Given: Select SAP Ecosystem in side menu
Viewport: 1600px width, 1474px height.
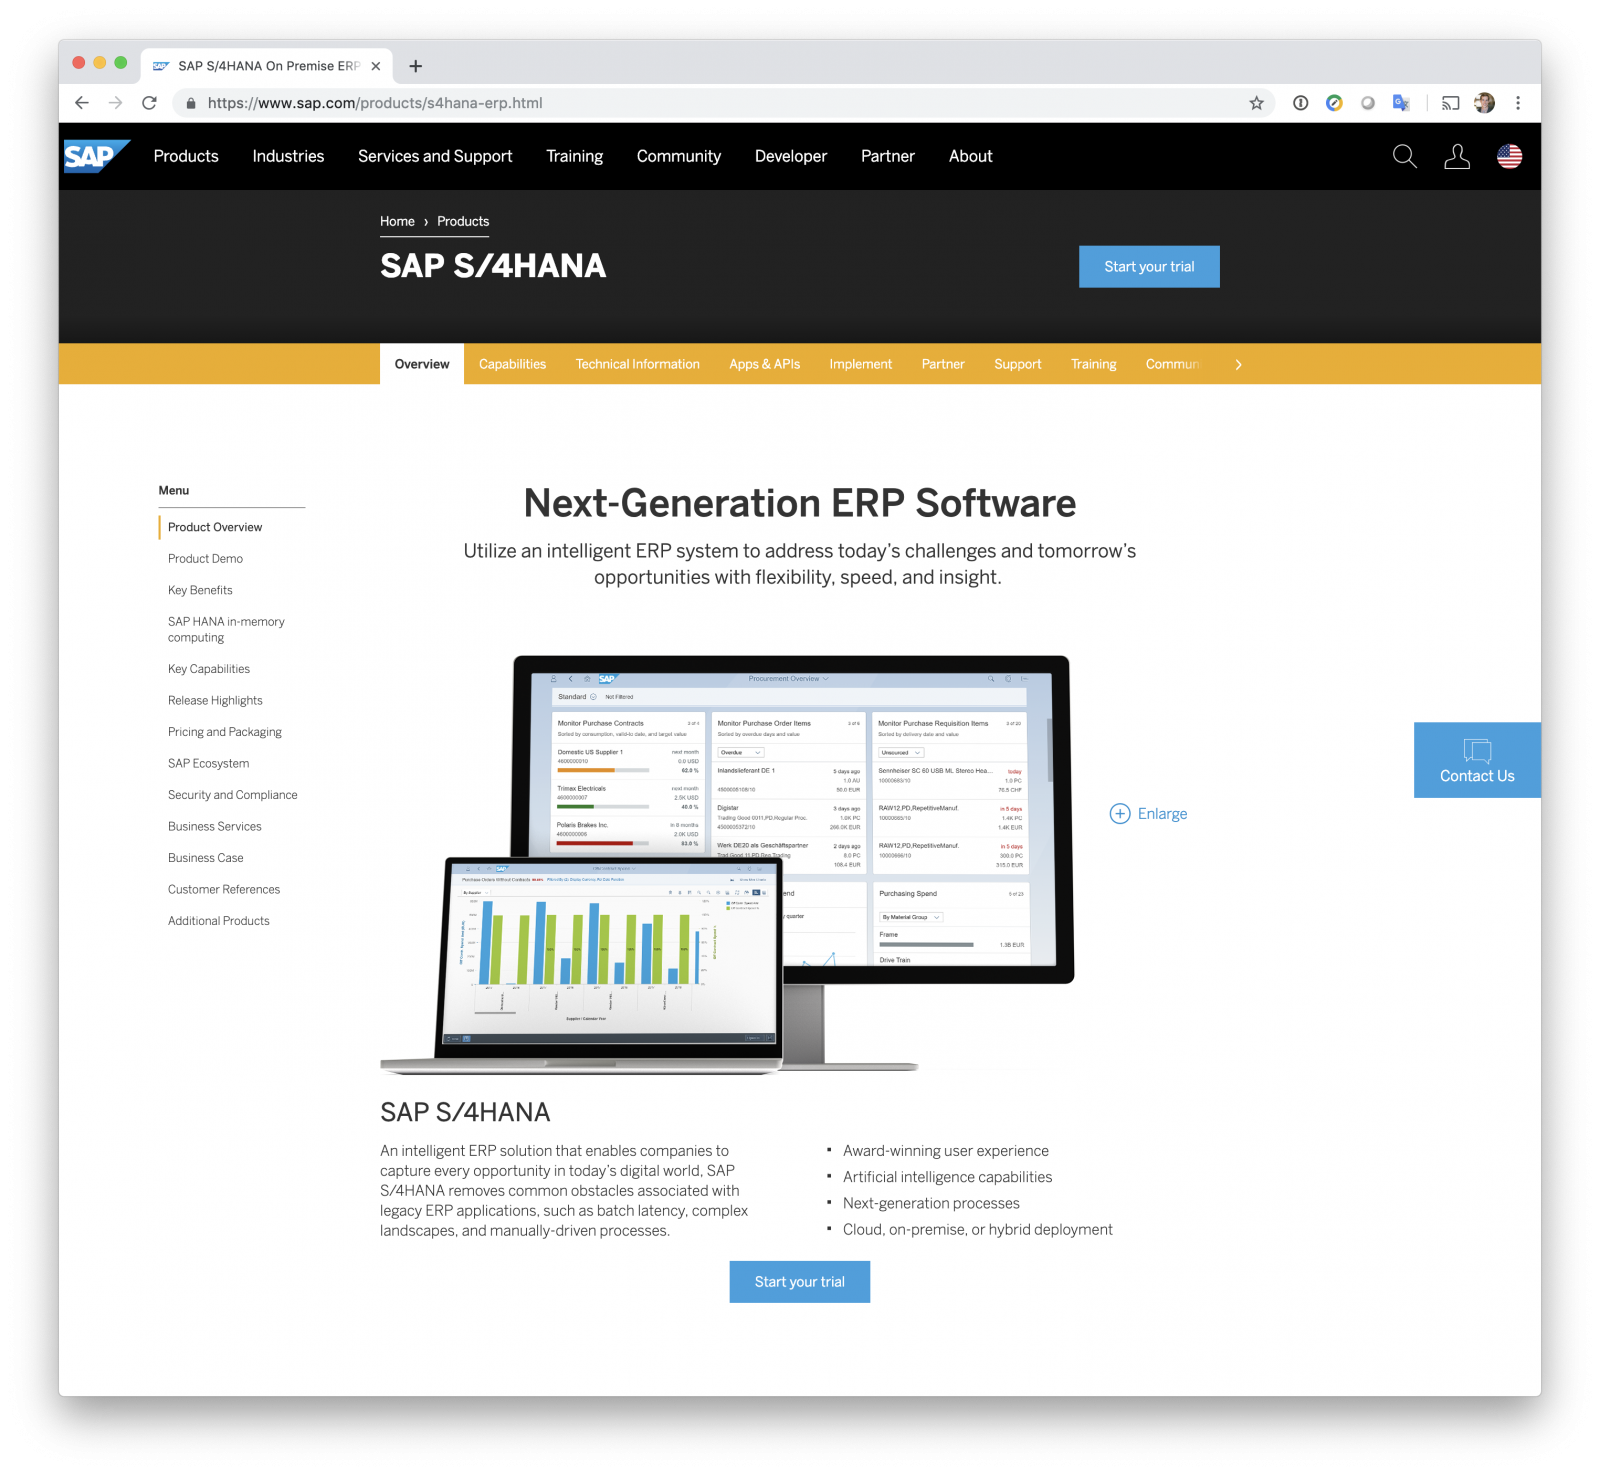Looking at the screenshot, I should coord(208,763).
